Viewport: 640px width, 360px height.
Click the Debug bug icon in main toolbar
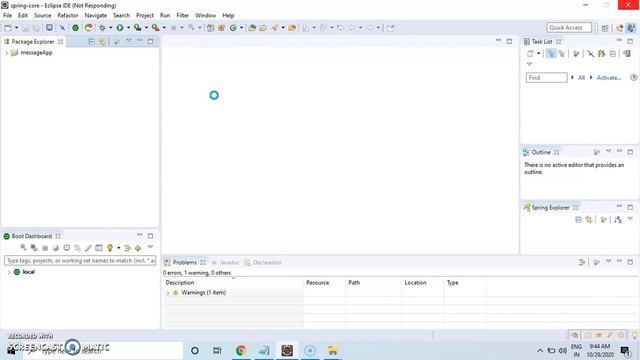click(x=102, y=28)
